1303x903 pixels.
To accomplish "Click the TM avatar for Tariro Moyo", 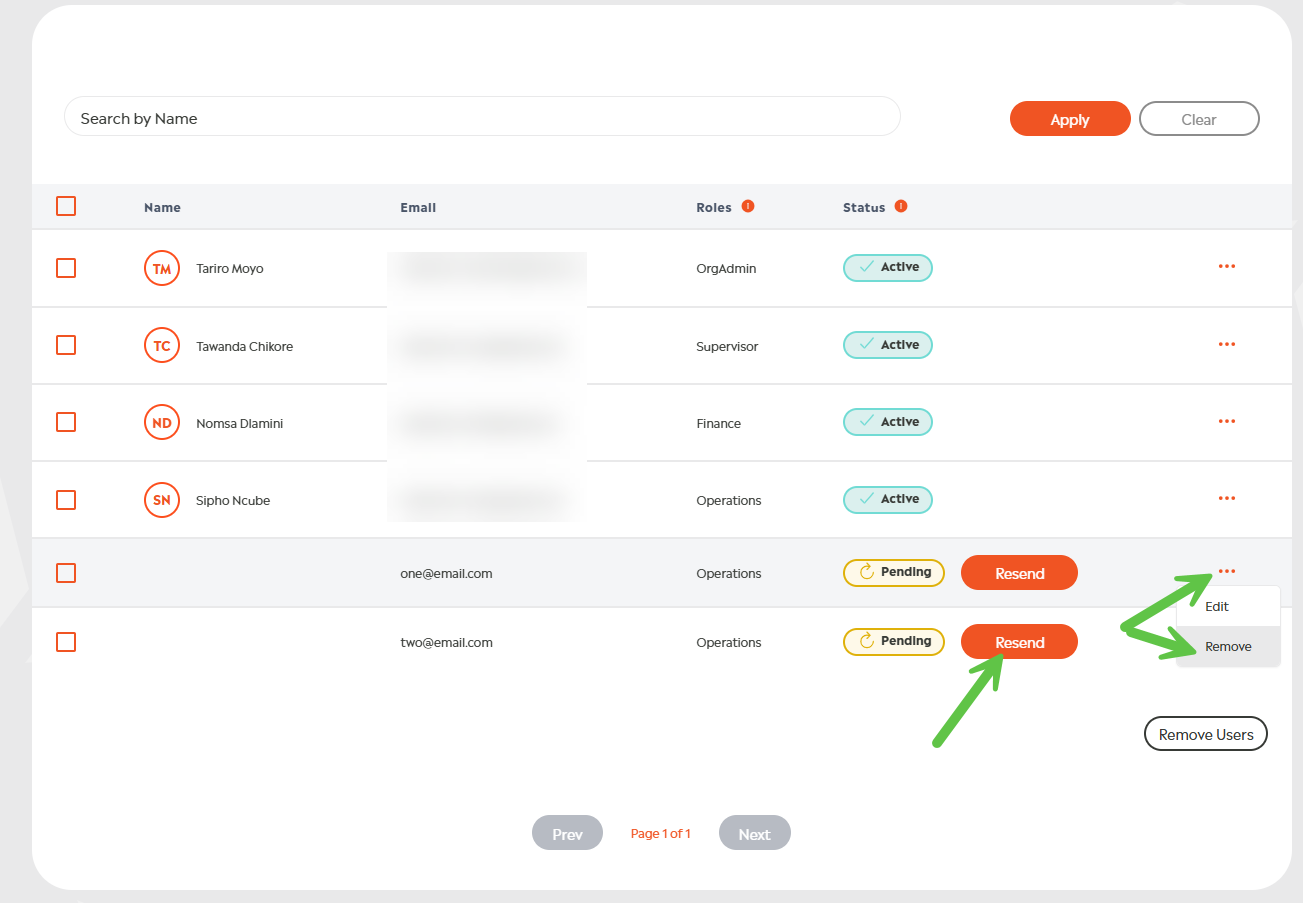I will pyautogui.click(x=162, y=268).
